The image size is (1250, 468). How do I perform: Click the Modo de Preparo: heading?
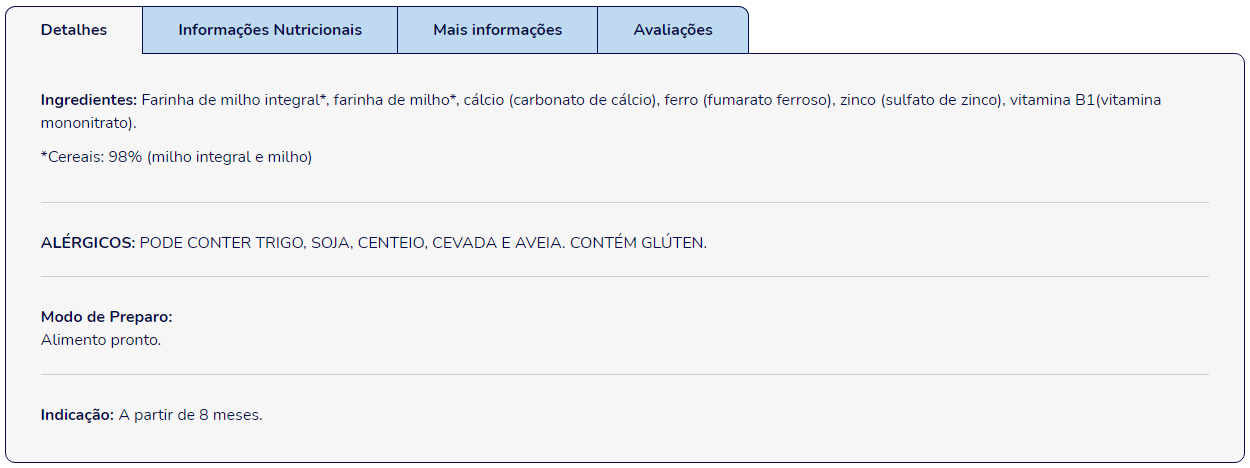pyautogui.click(x=107, y=317)
